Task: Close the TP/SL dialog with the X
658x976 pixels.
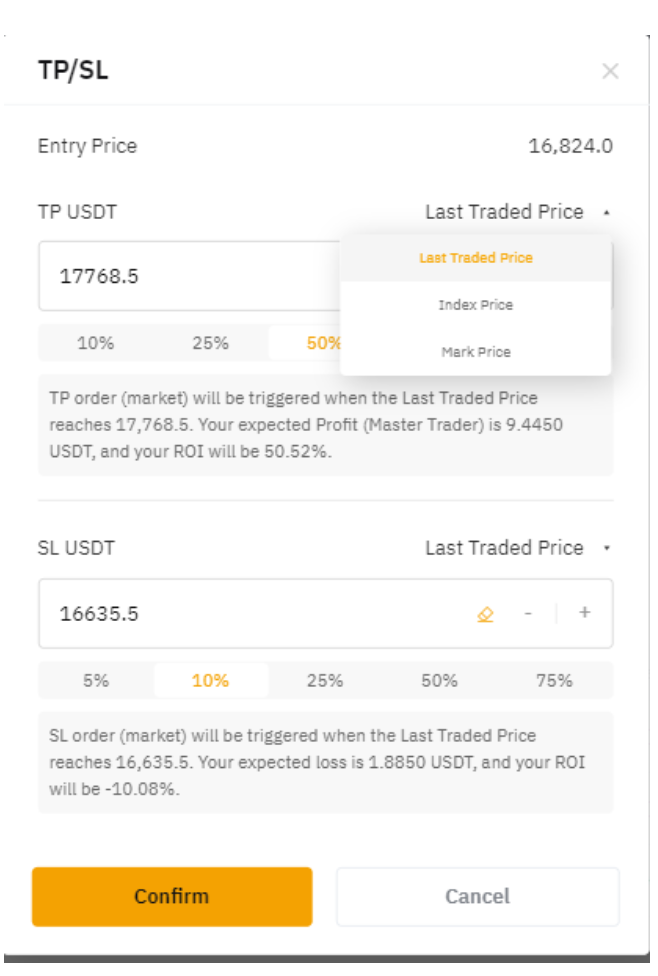Action: point(610,71)
